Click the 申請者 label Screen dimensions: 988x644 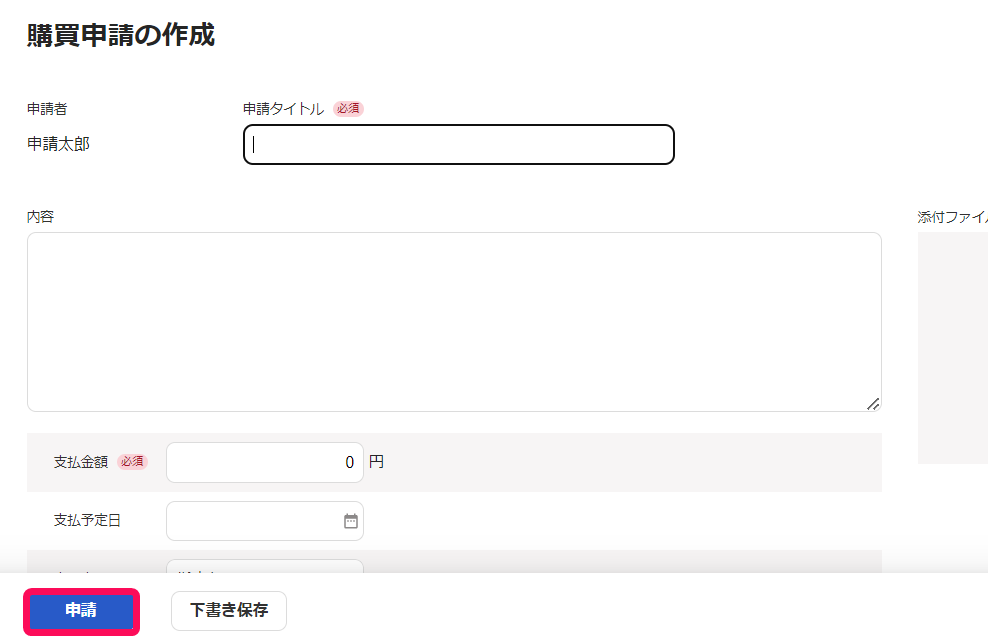[x=47, y=109]
